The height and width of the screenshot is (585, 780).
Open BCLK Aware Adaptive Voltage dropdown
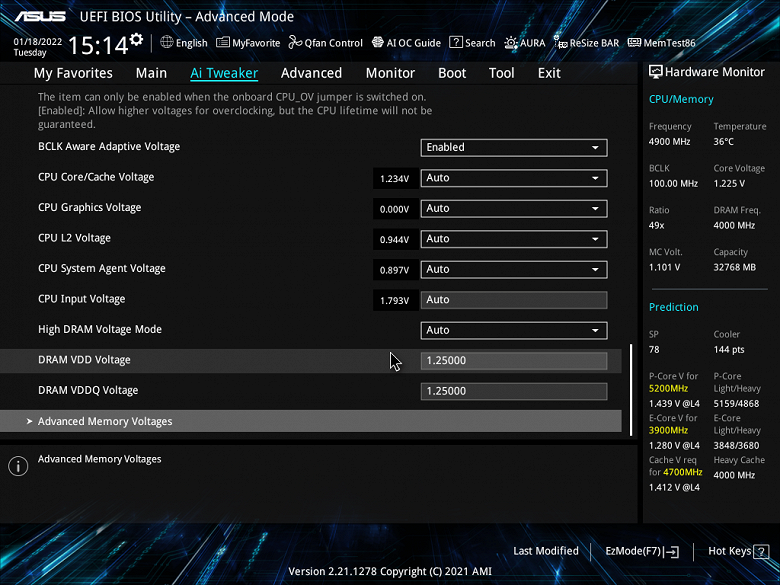[x=514, y=148]
